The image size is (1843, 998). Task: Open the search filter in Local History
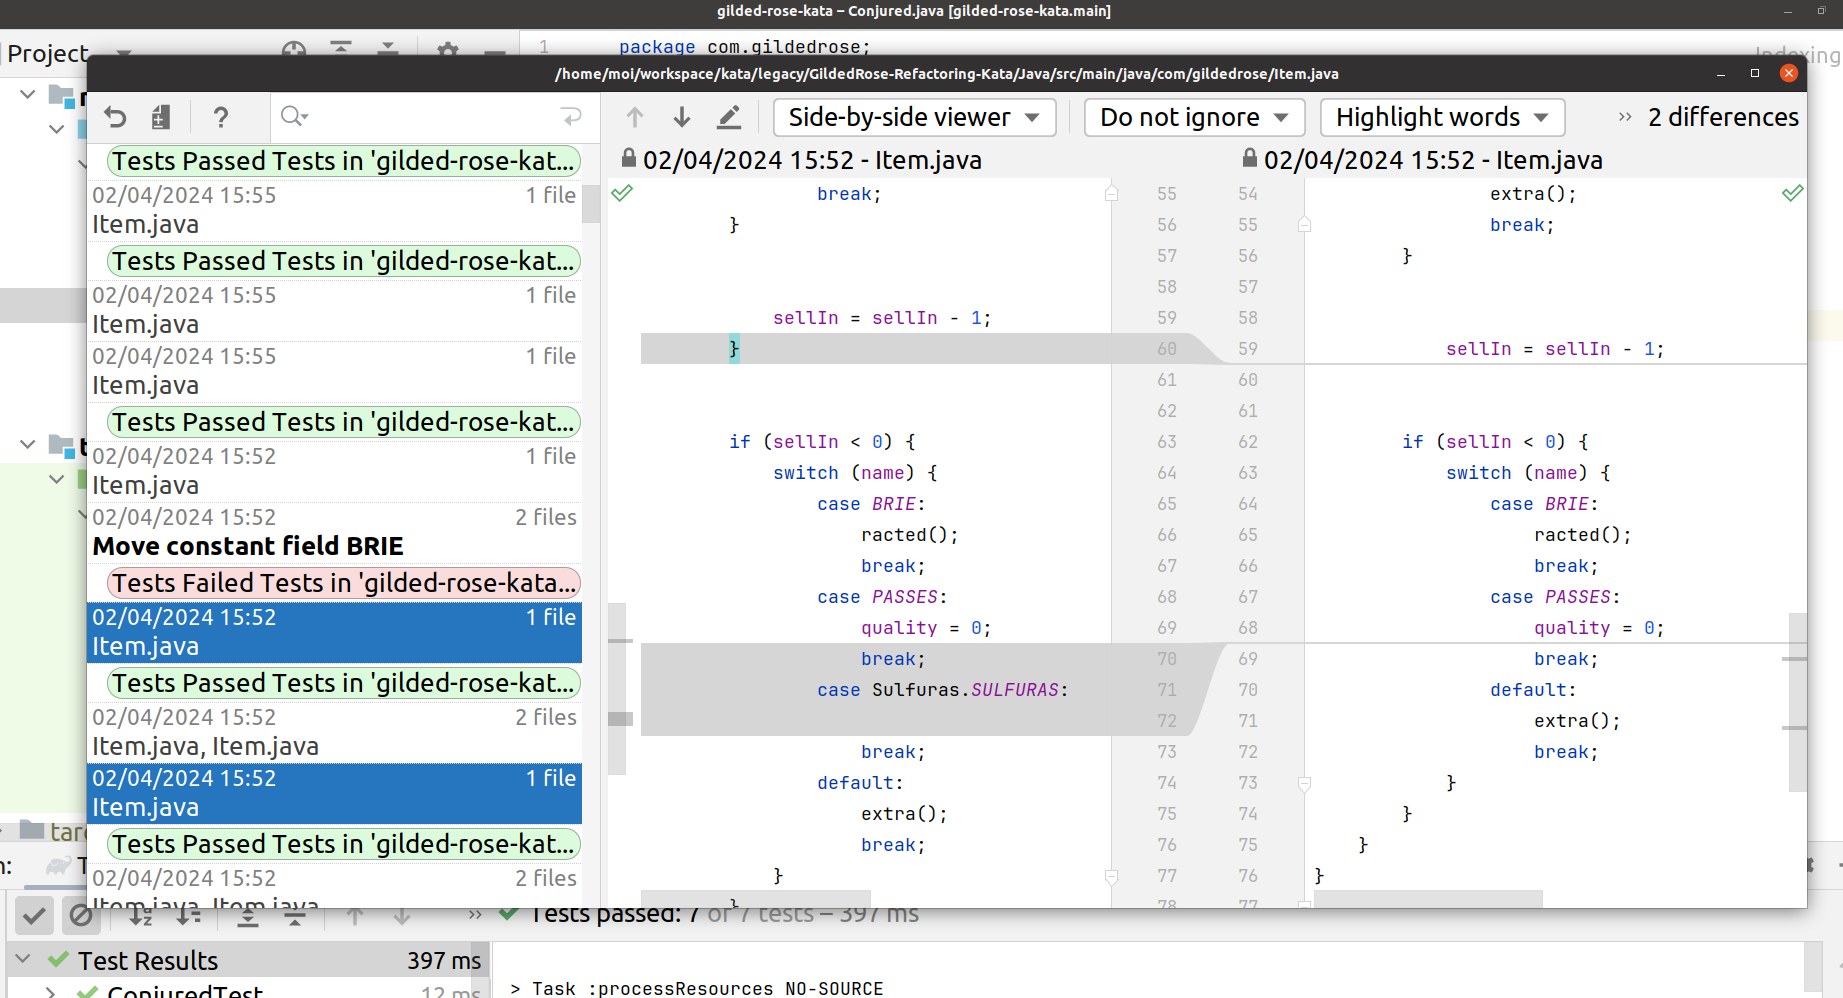293,117
